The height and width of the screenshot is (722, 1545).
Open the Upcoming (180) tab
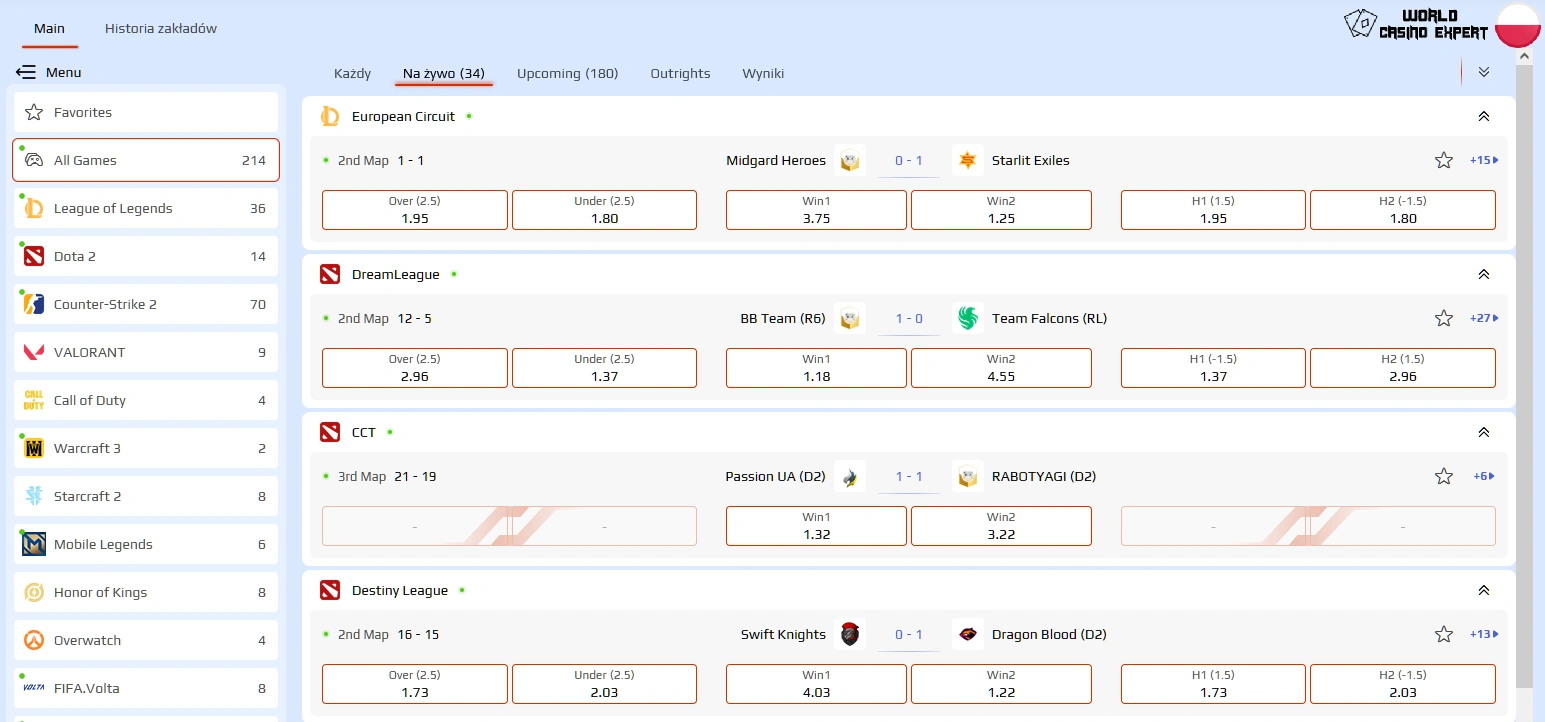coord(567,73)
